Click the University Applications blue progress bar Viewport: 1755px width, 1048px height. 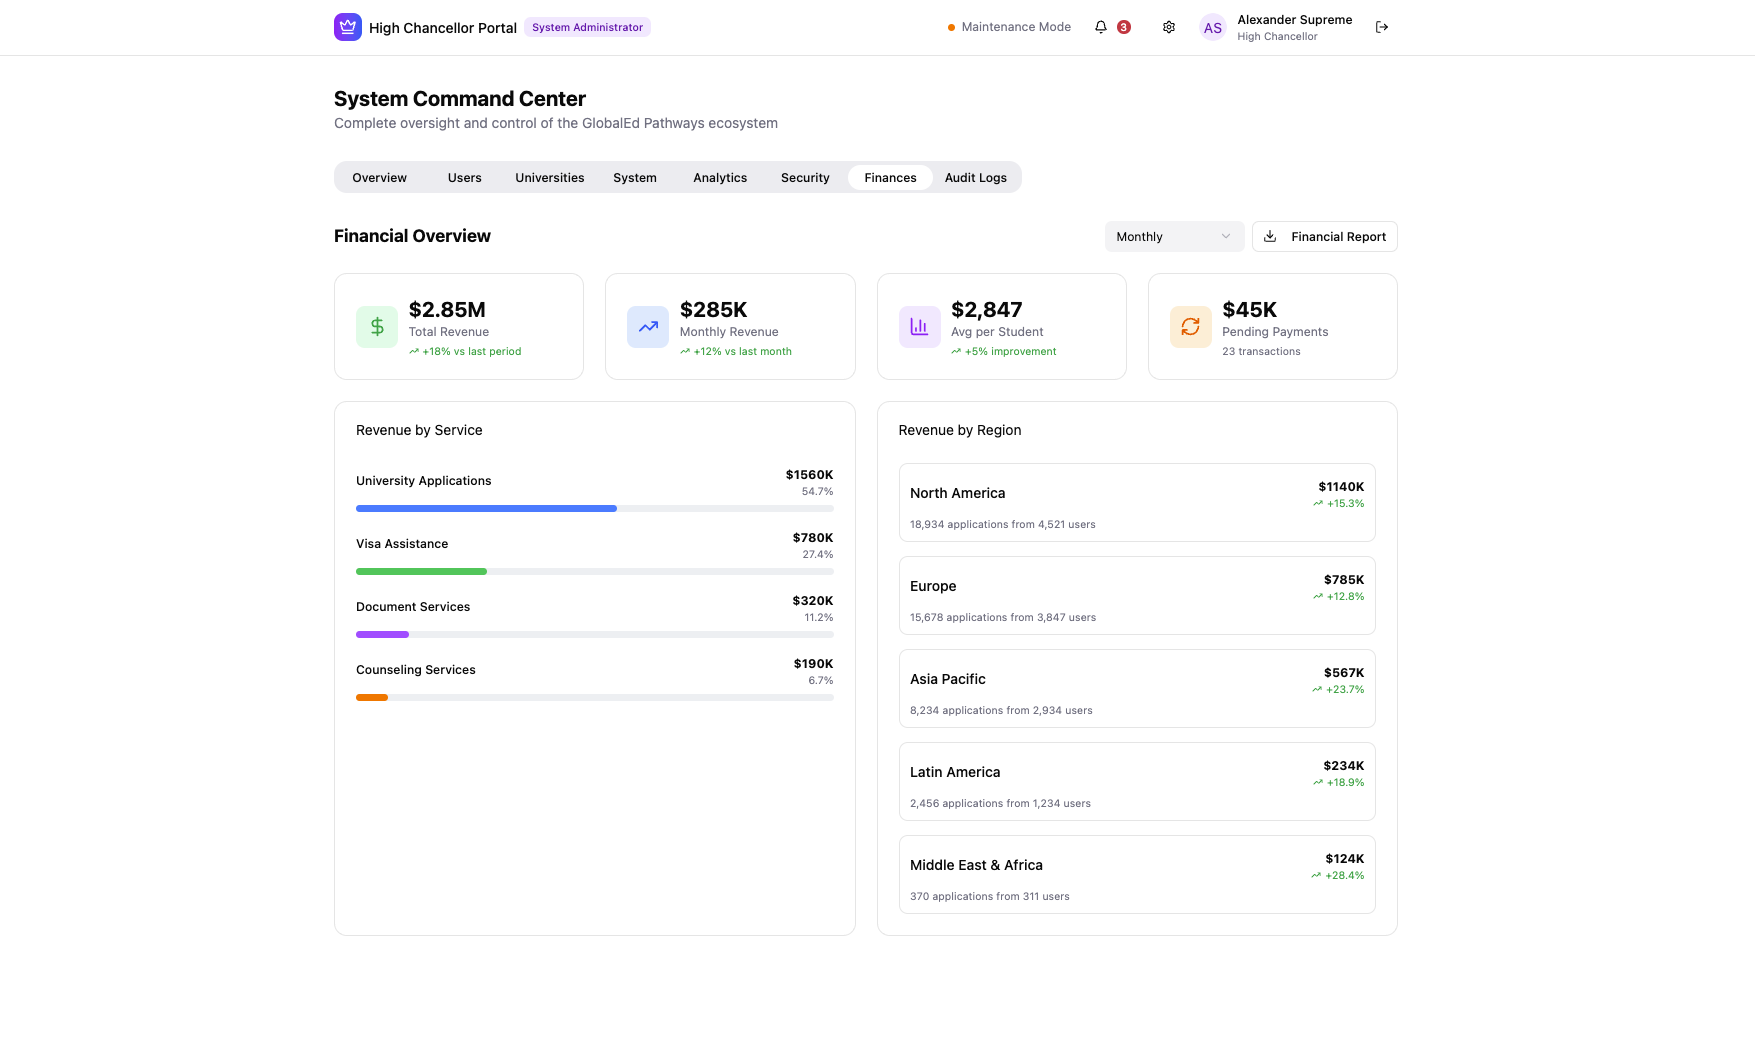click(486, 509)
